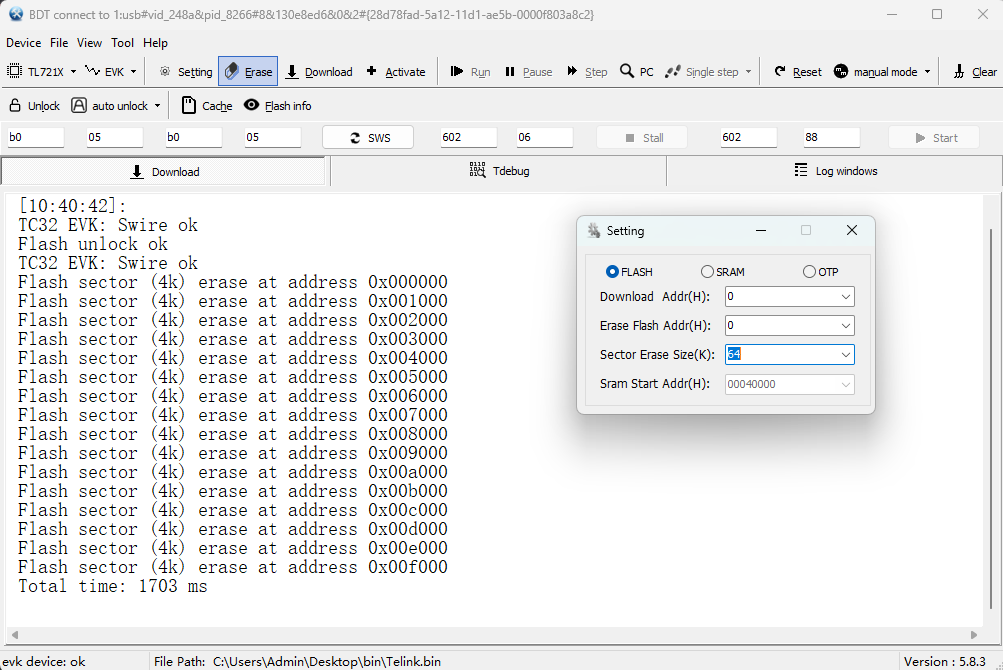Viewport: 1003px width, 670px height.
Task: Open the File menu
Action: 59,43
